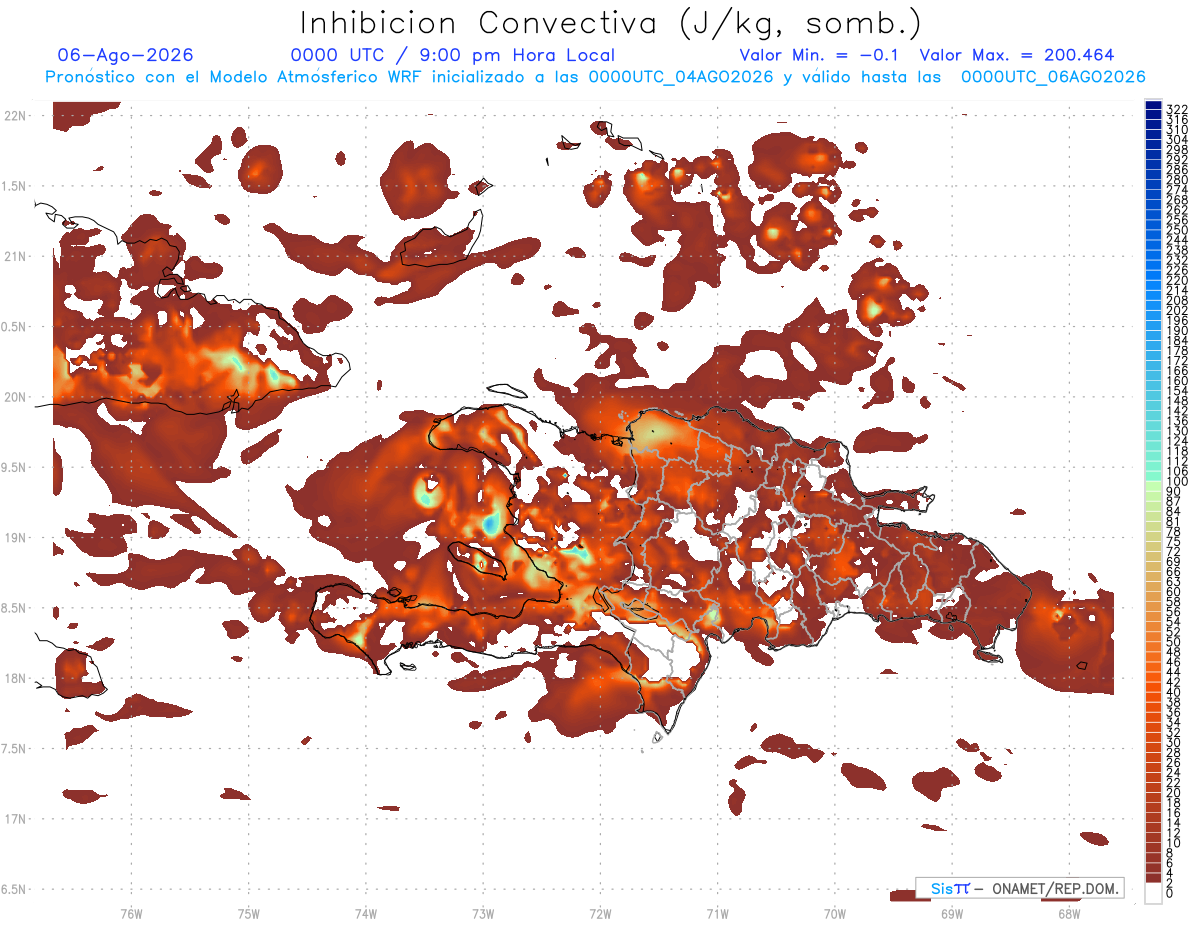Click the '19N' latitude axis label
This screenshot has height=927, width=1200.
(x=15, y=537)
